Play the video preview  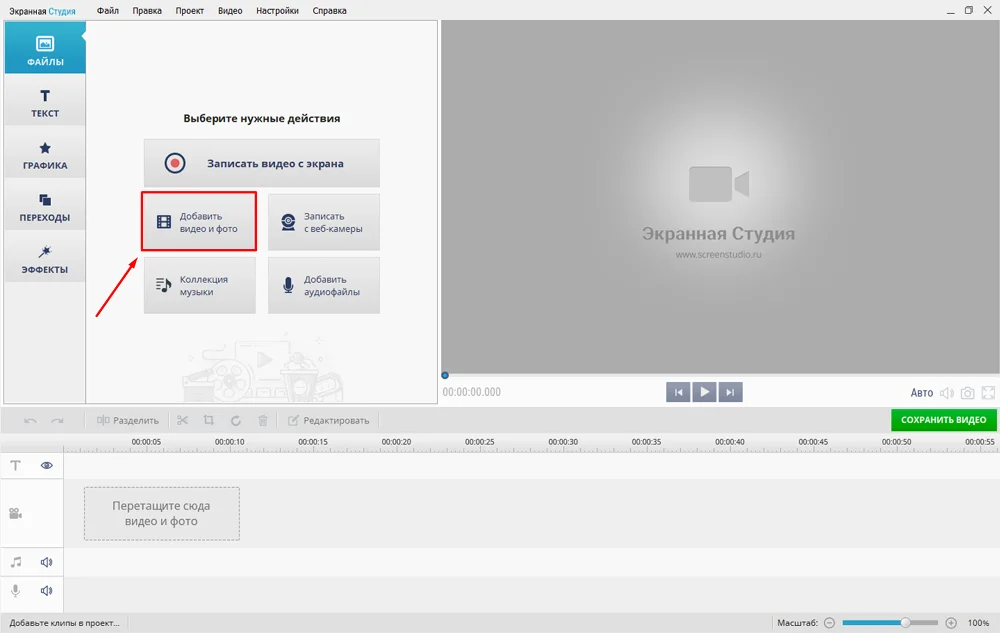[x=704, y=392]
